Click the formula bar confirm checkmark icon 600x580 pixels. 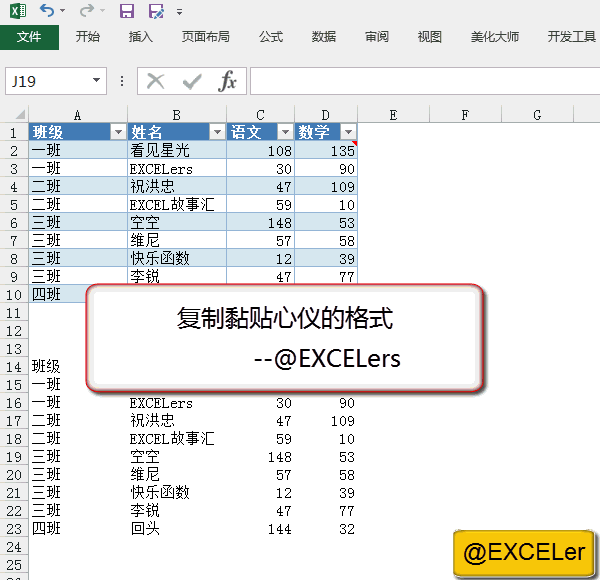click(191, 81)
